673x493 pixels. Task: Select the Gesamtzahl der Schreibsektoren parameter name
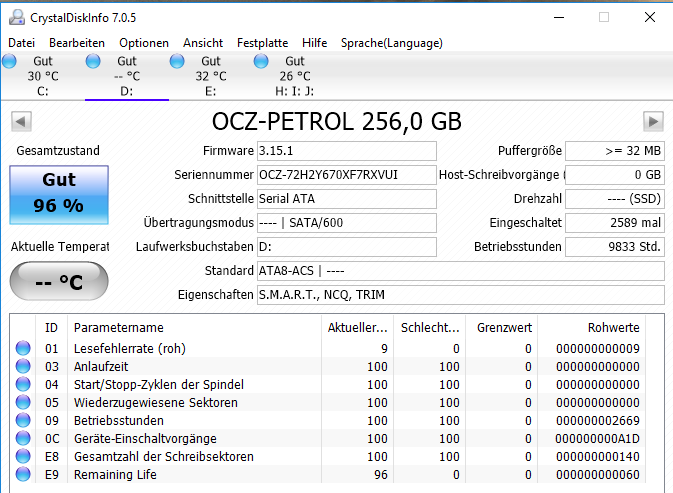(x=164, y=457)
